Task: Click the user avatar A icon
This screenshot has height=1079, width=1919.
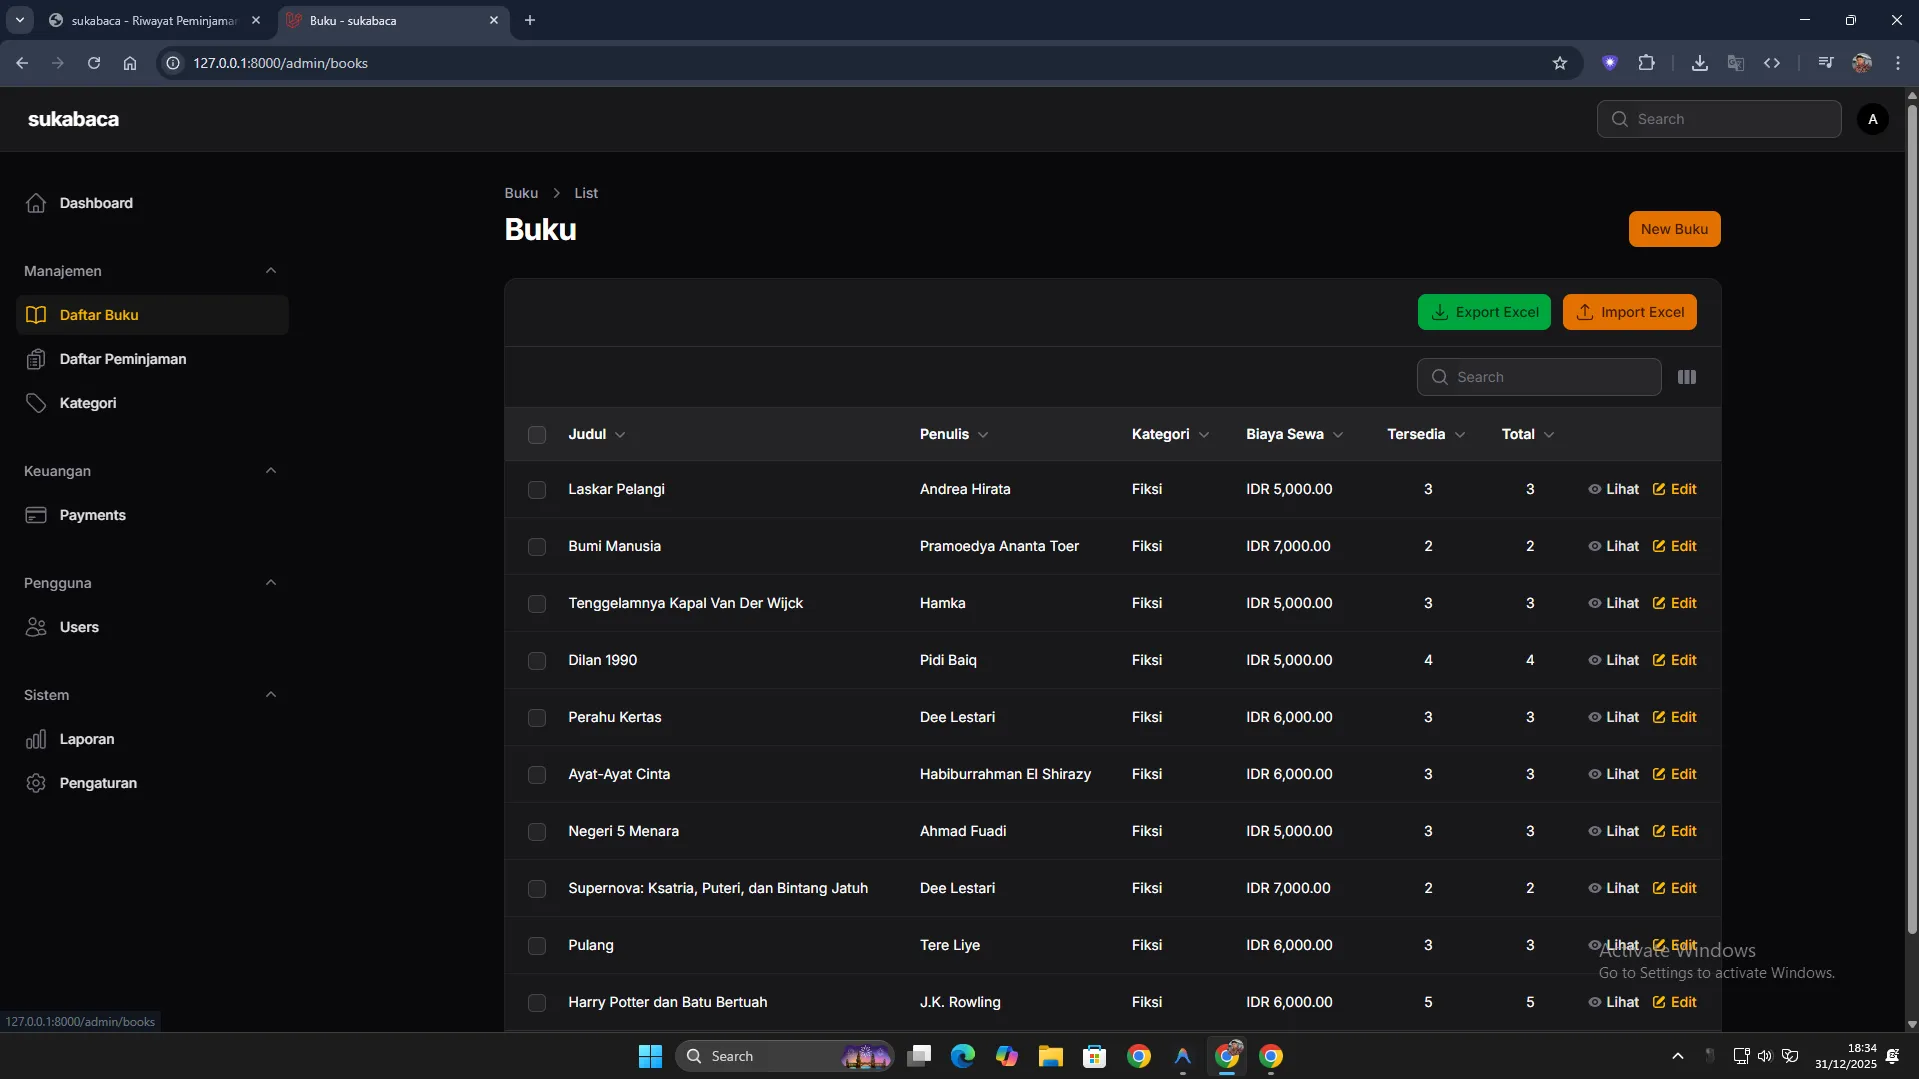Action: coord(1872,119)
